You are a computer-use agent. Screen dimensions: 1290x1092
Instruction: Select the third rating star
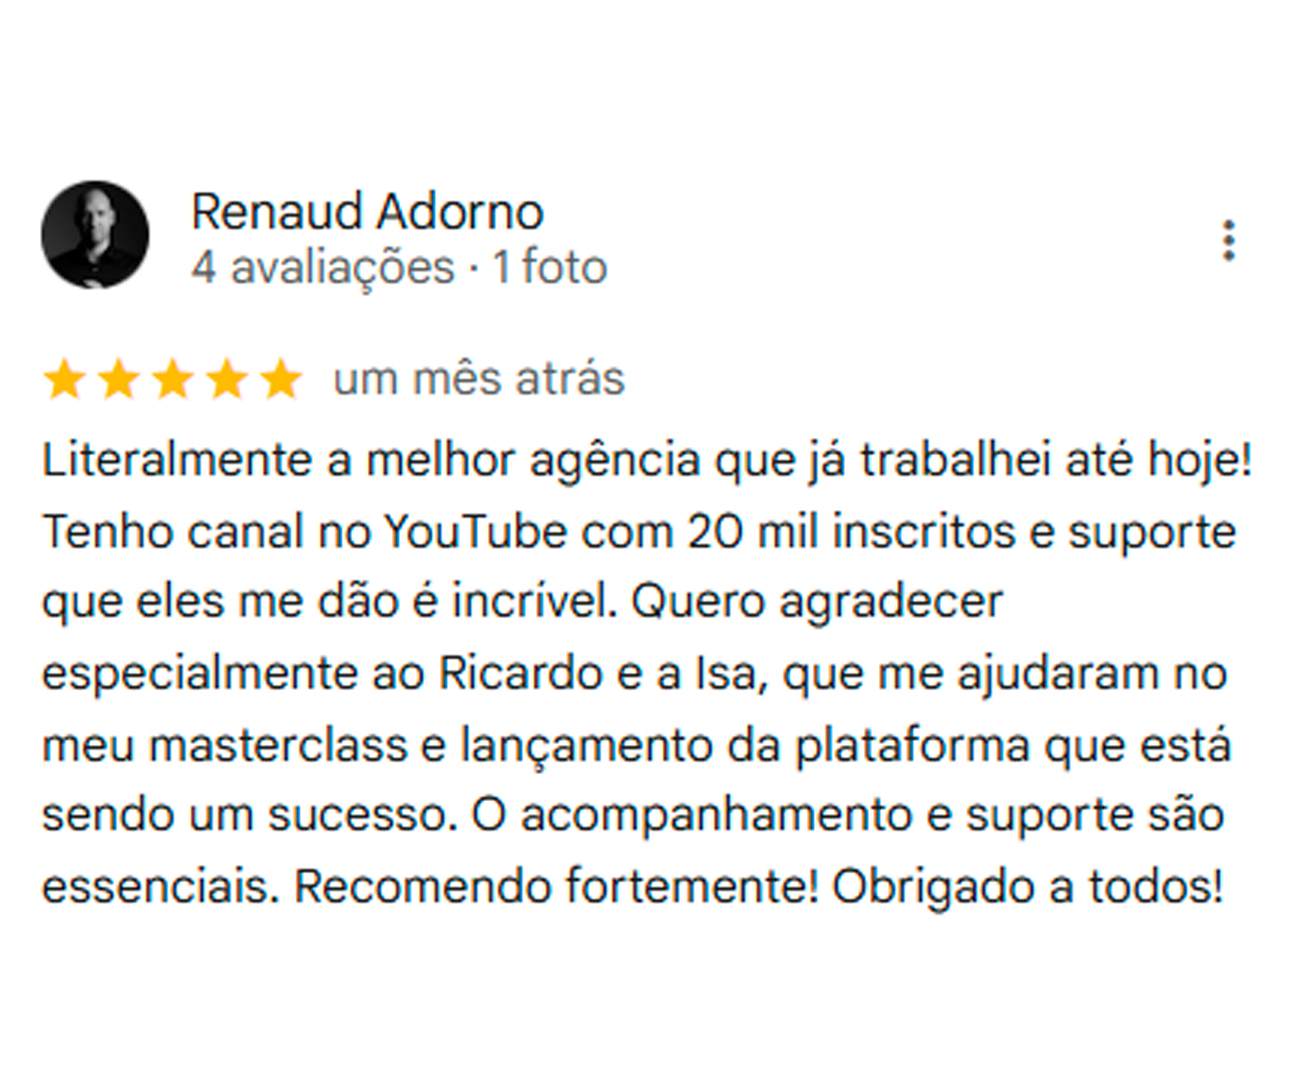click(173, 380)
